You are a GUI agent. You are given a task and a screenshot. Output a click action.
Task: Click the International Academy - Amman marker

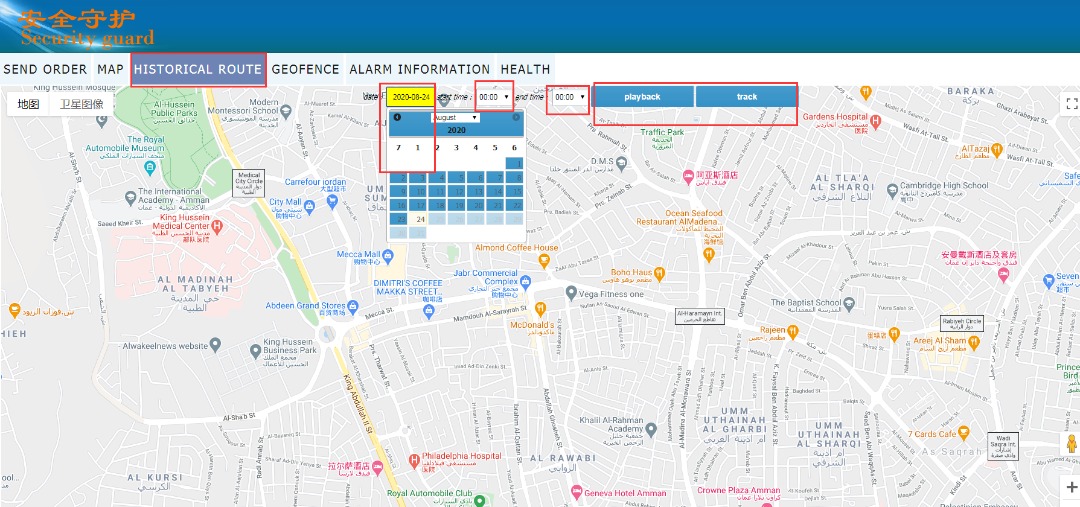[x=130, y=200]
